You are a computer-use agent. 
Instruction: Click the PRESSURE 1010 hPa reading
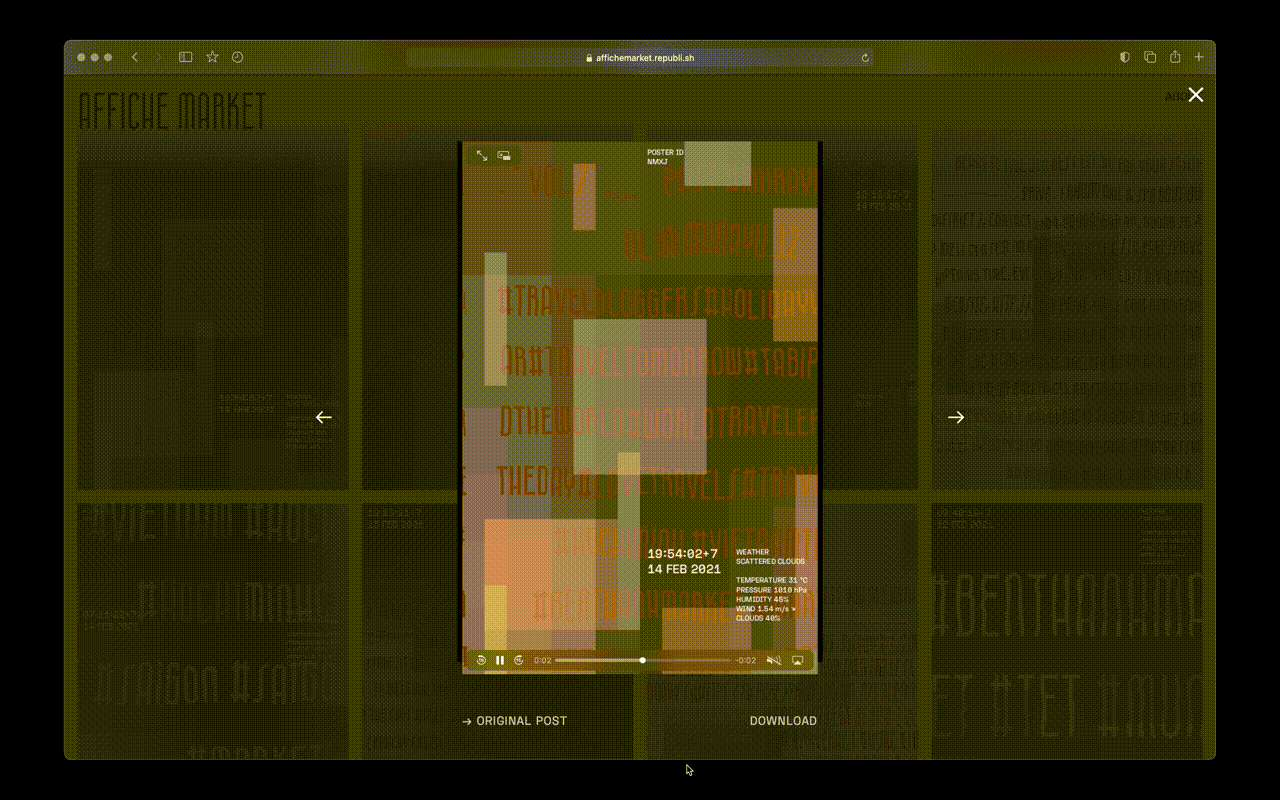771,590
